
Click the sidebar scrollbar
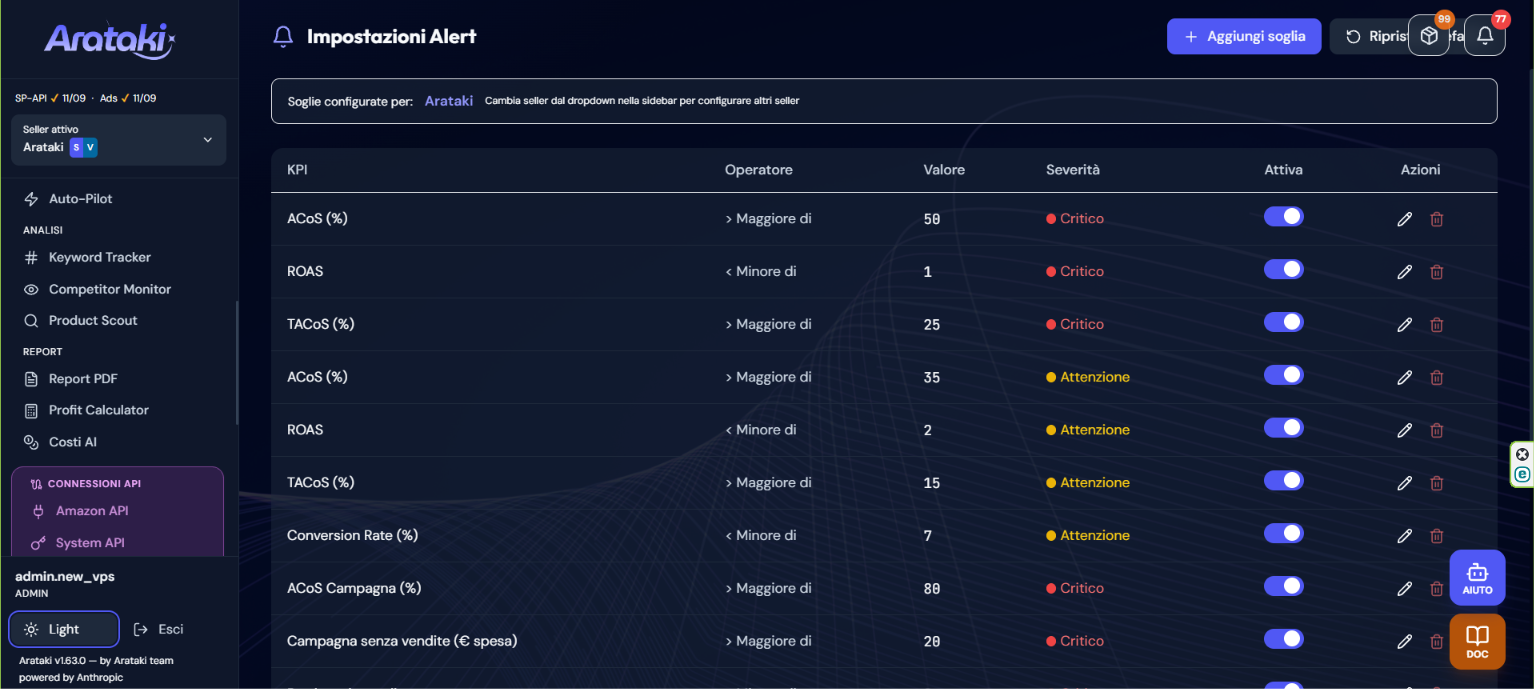(237, 362)
